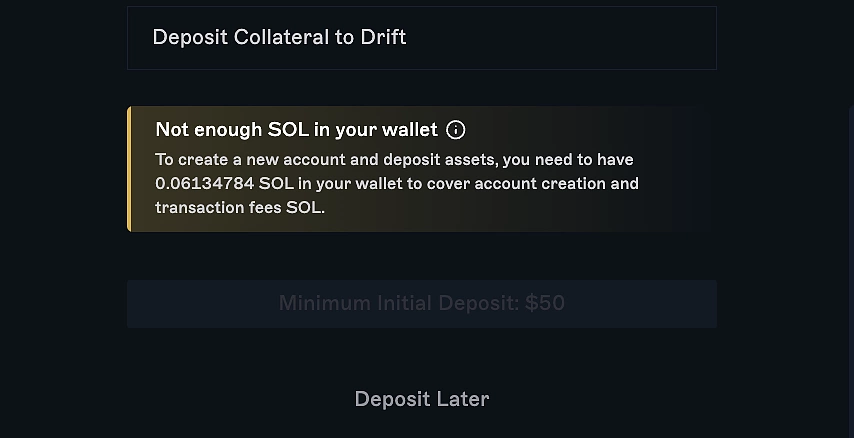Select the word Drift in the header
The image size is (854, 438).
[383, 37]
